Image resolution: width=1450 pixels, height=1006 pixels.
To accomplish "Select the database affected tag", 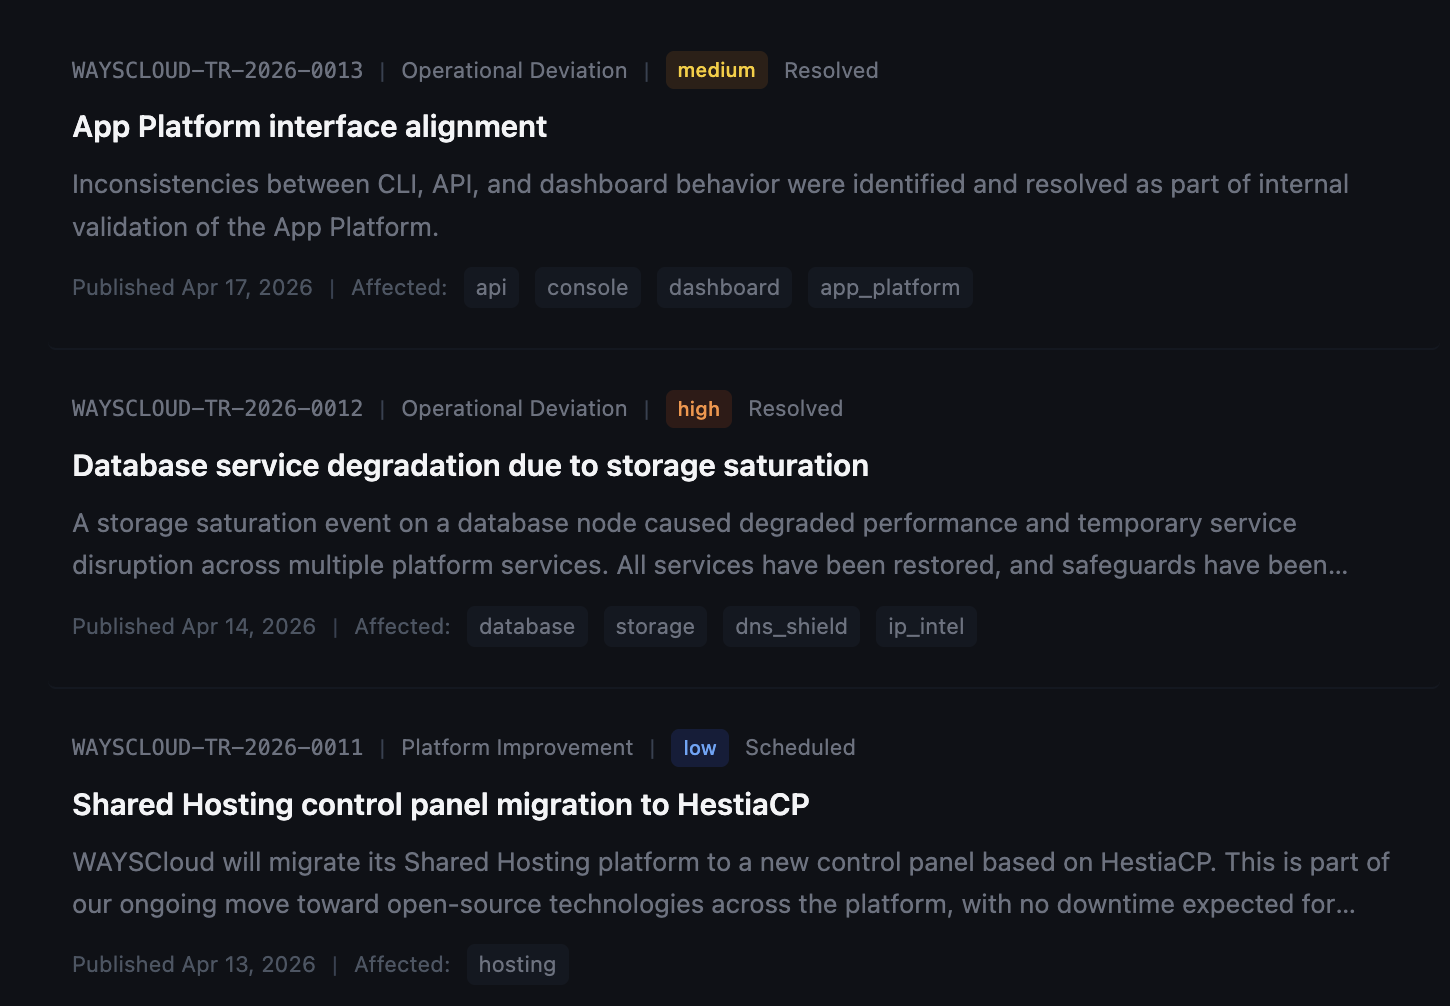I will coord(527,626).
